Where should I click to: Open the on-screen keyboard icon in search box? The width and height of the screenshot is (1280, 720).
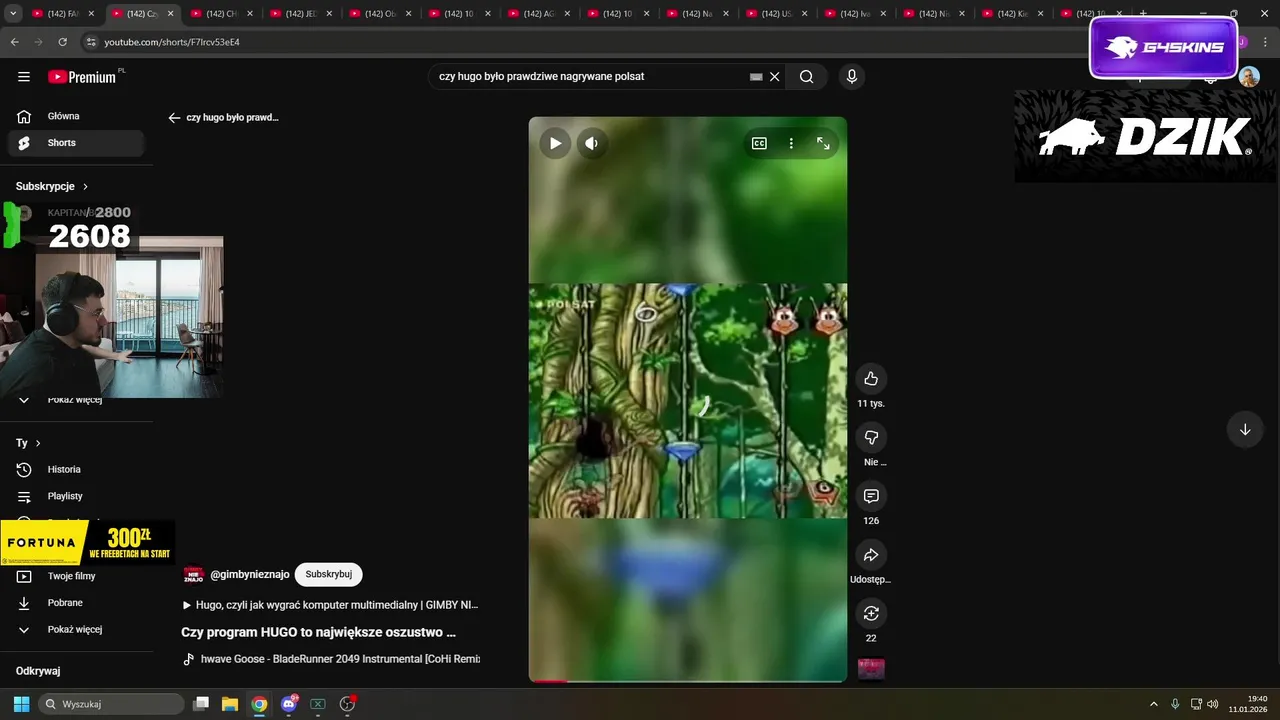[x=756, y=77]
